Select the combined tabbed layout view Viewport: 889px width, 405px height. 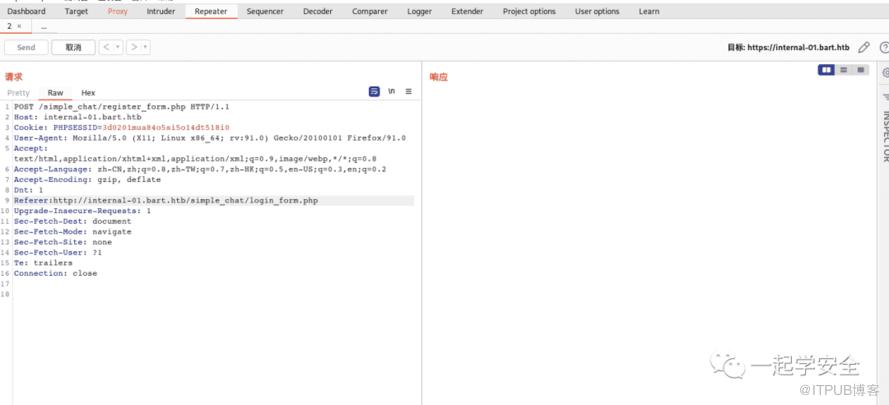tap(859, 70)
